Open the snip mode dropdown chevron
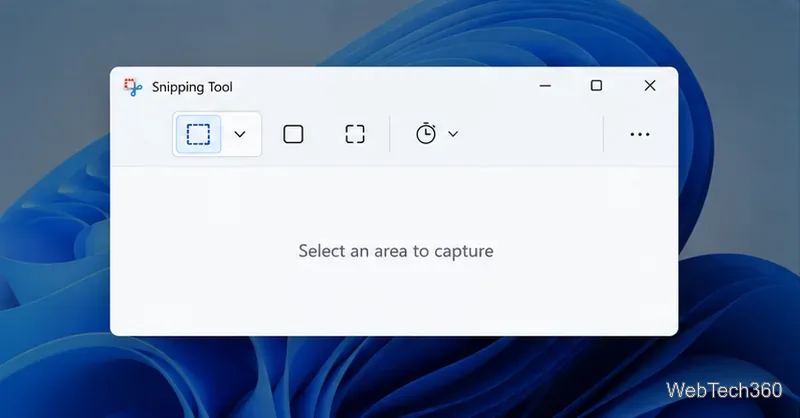Image resolution: width=800 pixels, height=418 pixels. (x=240, y=134)
